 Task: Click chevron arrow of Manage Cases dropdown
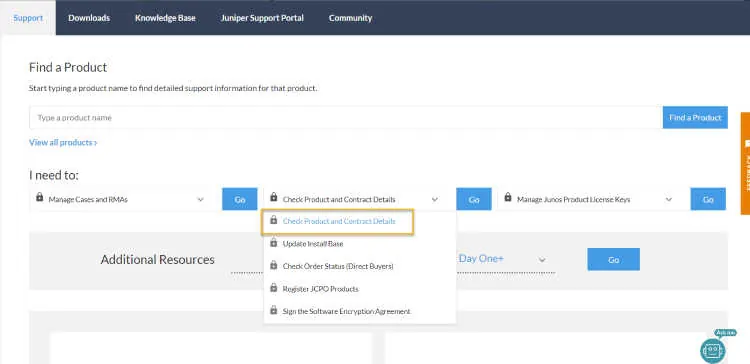(x=200, y=199)
